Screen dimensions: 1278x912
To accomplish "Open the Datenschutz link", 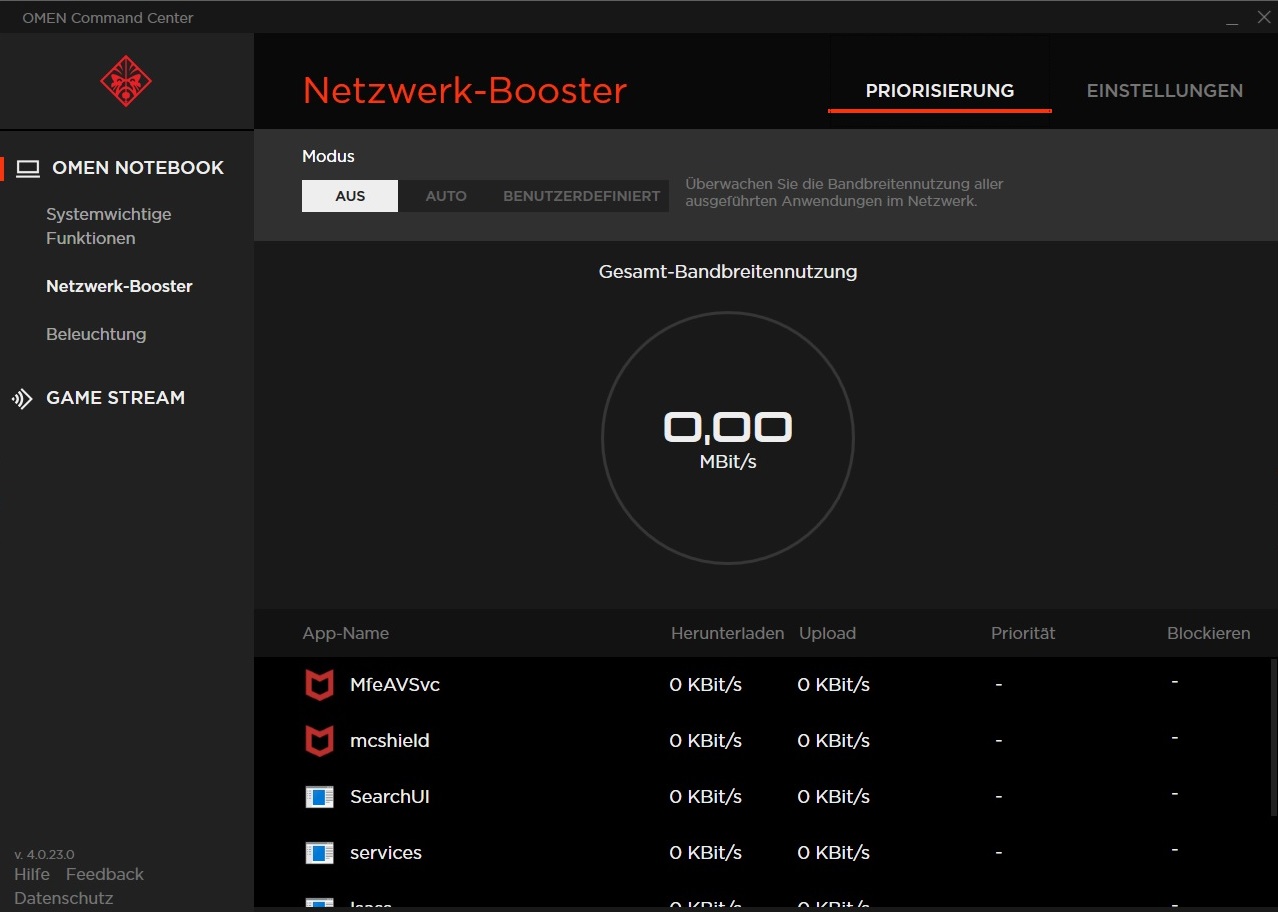I will click(64, 898).
